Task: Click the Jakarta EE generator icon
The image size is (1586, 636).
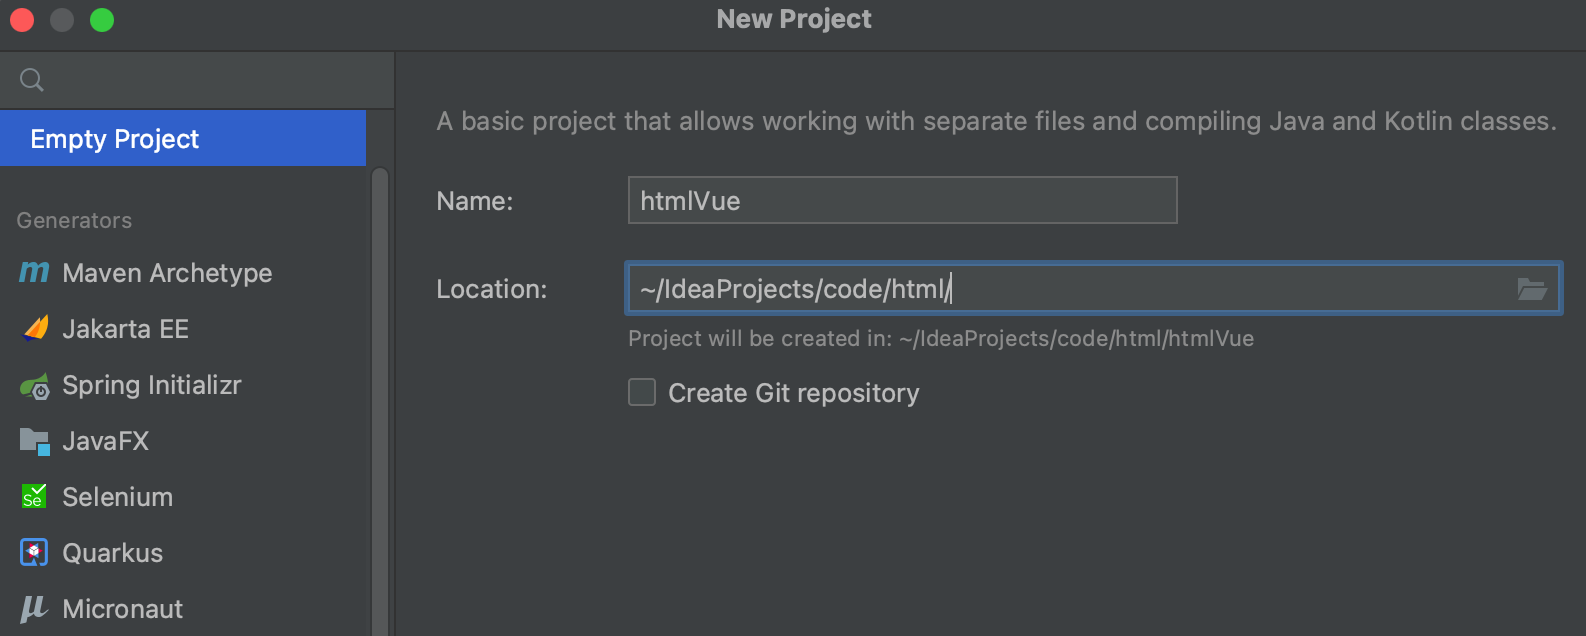Action: pos(32,328)
